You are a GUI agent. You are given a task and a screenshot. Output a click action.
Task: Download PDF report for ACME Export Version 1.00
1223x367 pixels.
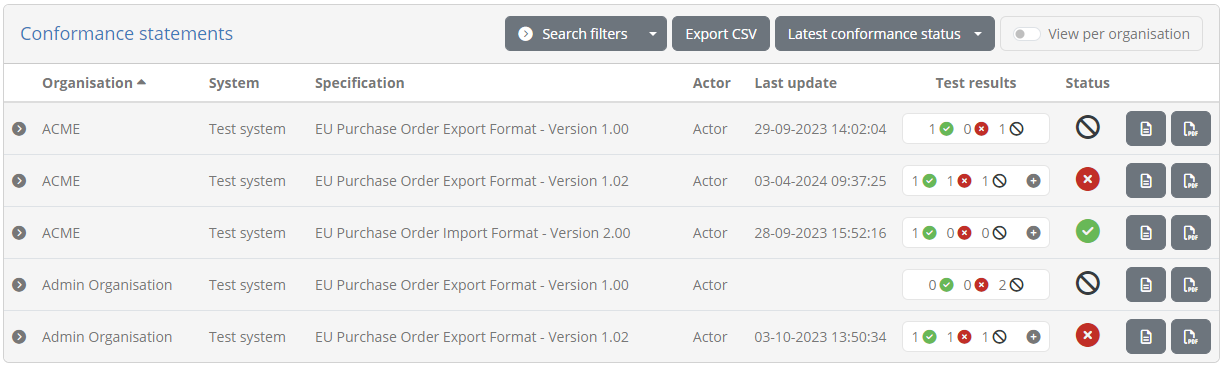(1190, 129)
